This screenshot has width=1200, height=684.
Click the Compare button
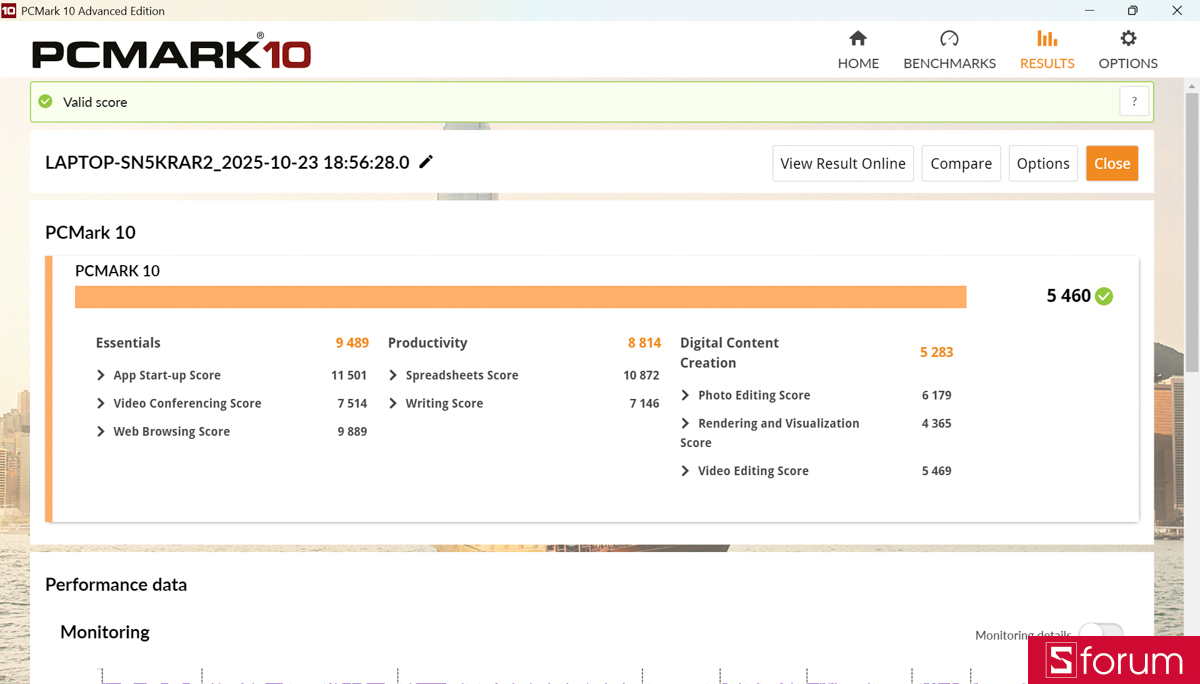pos(961,163)
